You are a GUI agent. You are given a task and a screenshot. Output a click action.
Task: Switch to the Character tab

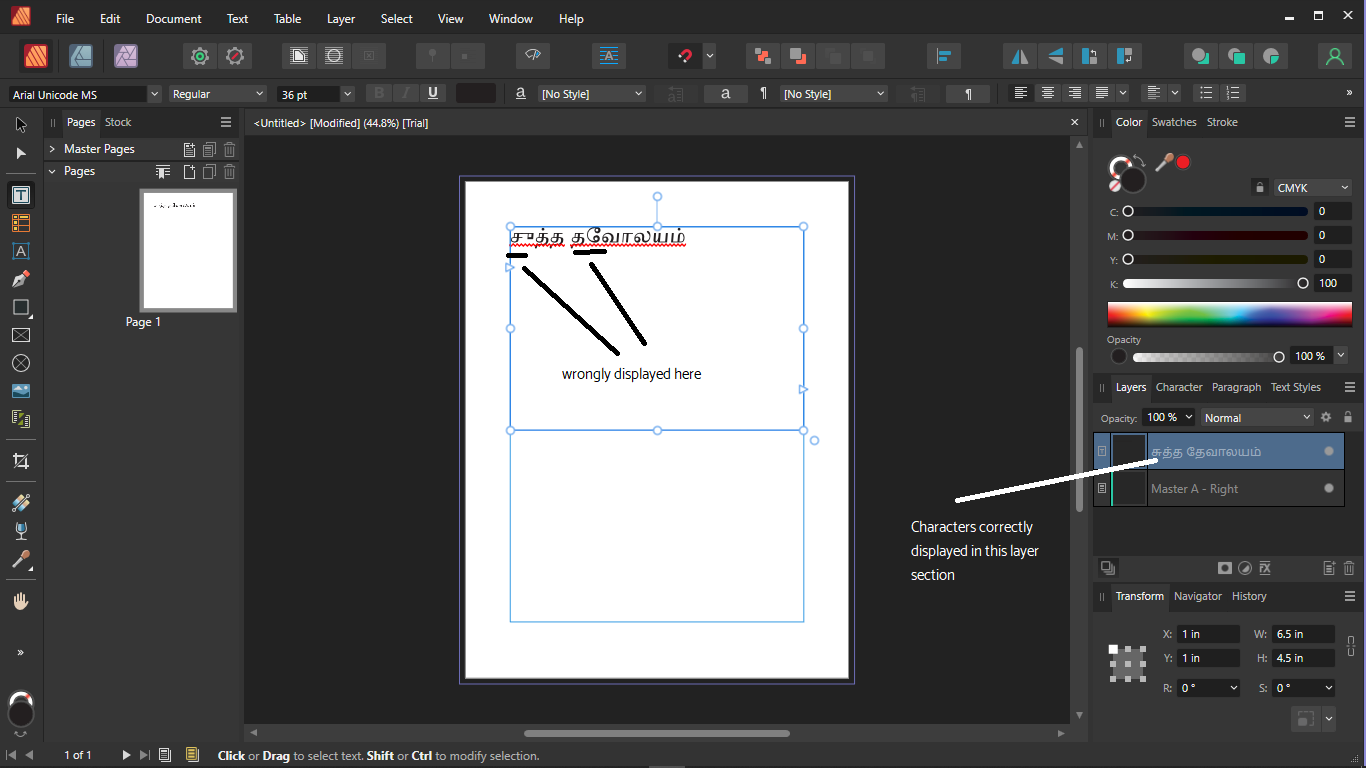1178,387
